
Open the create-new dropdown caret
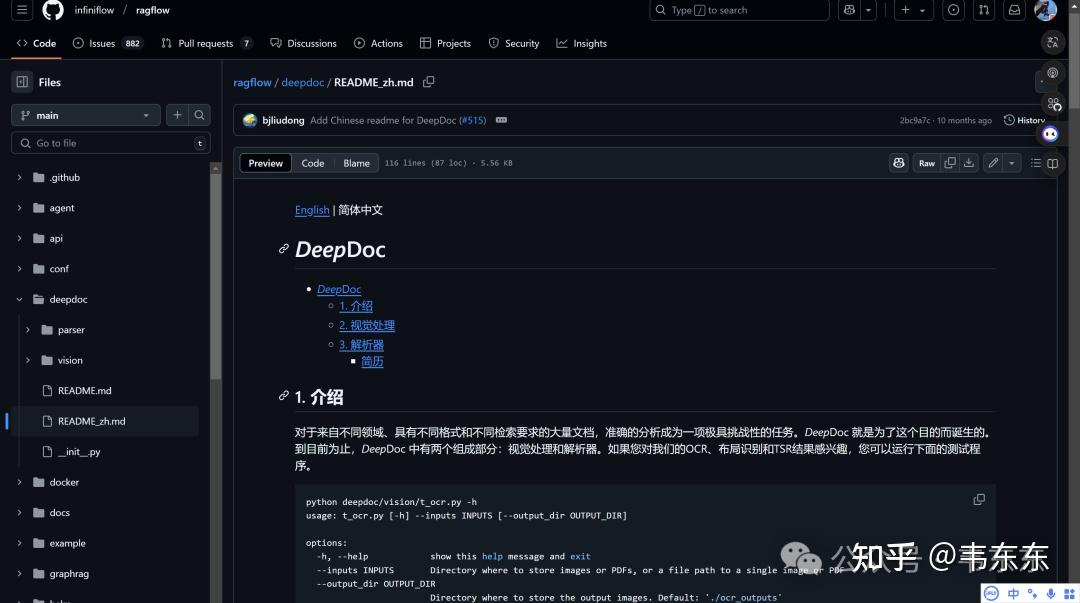tap(923, 10)
